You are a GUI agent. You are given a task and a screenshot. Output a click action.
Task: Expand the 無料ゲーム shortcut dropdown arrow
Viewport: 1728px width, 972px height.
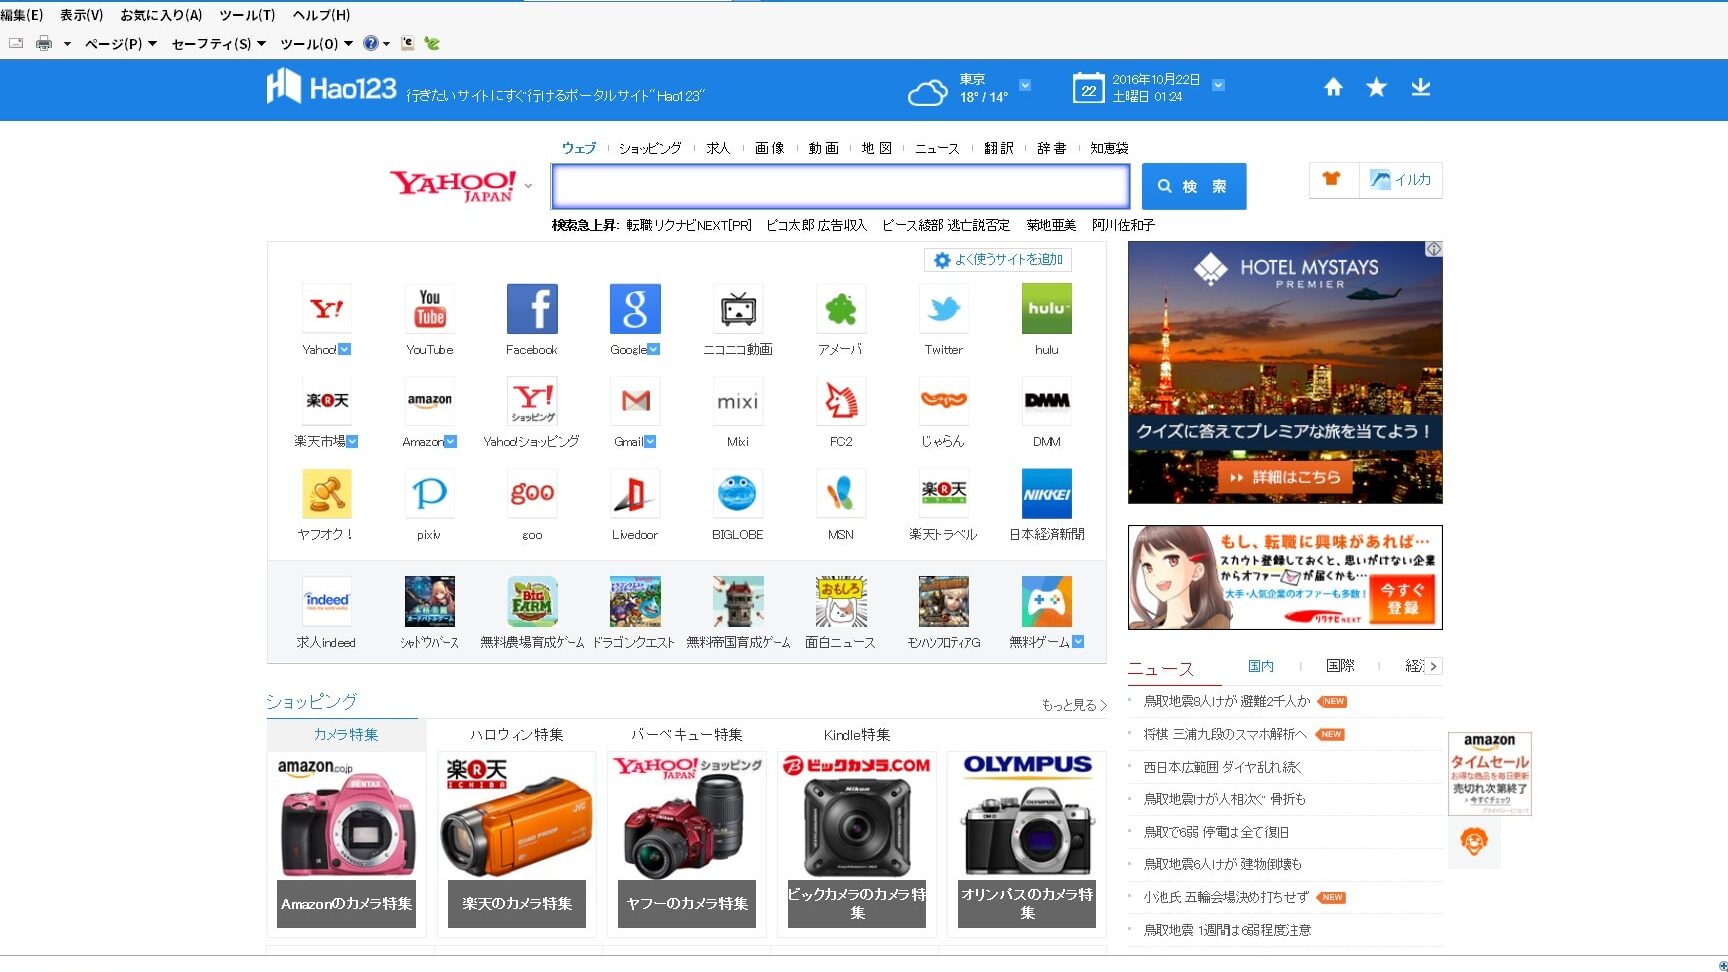pos(1078,642)
